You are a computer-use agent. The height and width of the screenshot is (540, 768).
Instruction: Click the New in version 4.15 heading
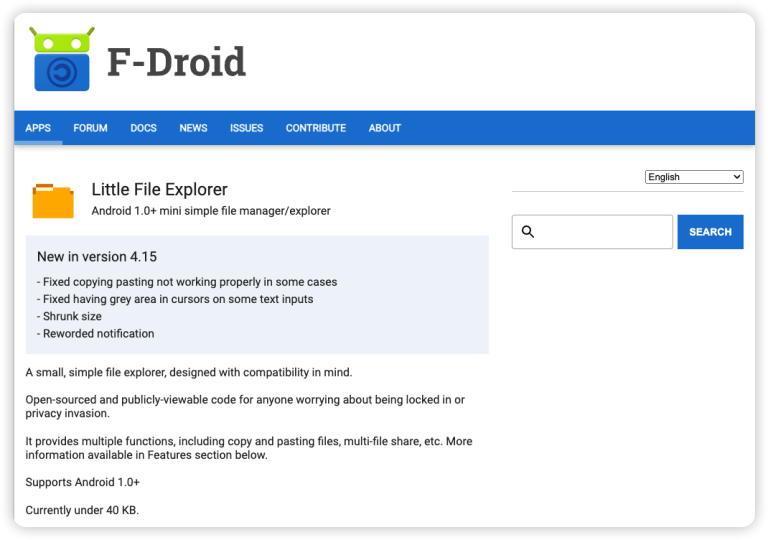coord(97,257)
